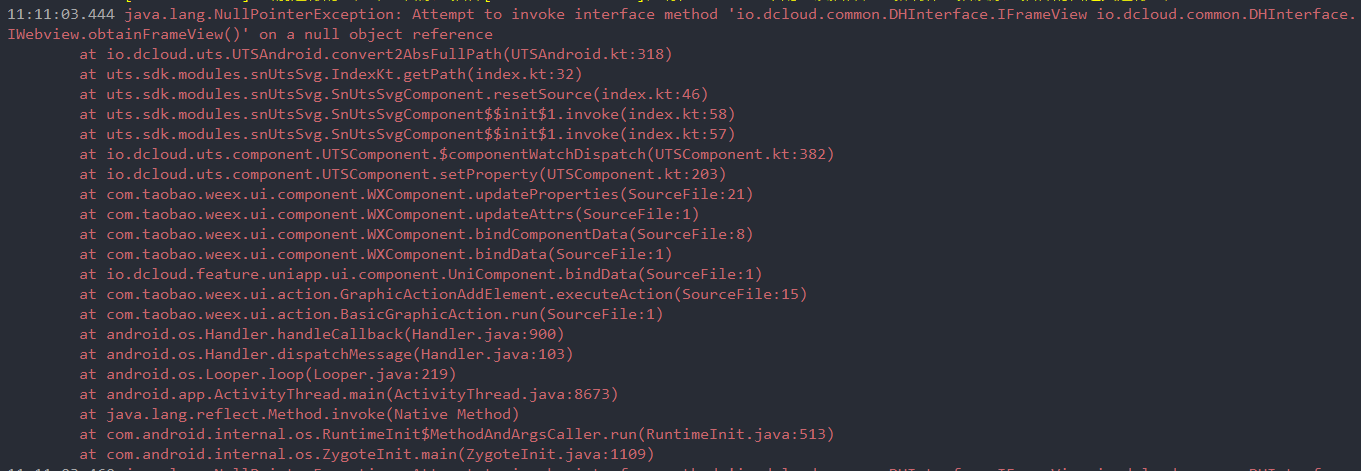Viewport: 1361px width, 471px height.
Task: Open the index.kt:32 getPath reference
Action: tap(524, 74)
